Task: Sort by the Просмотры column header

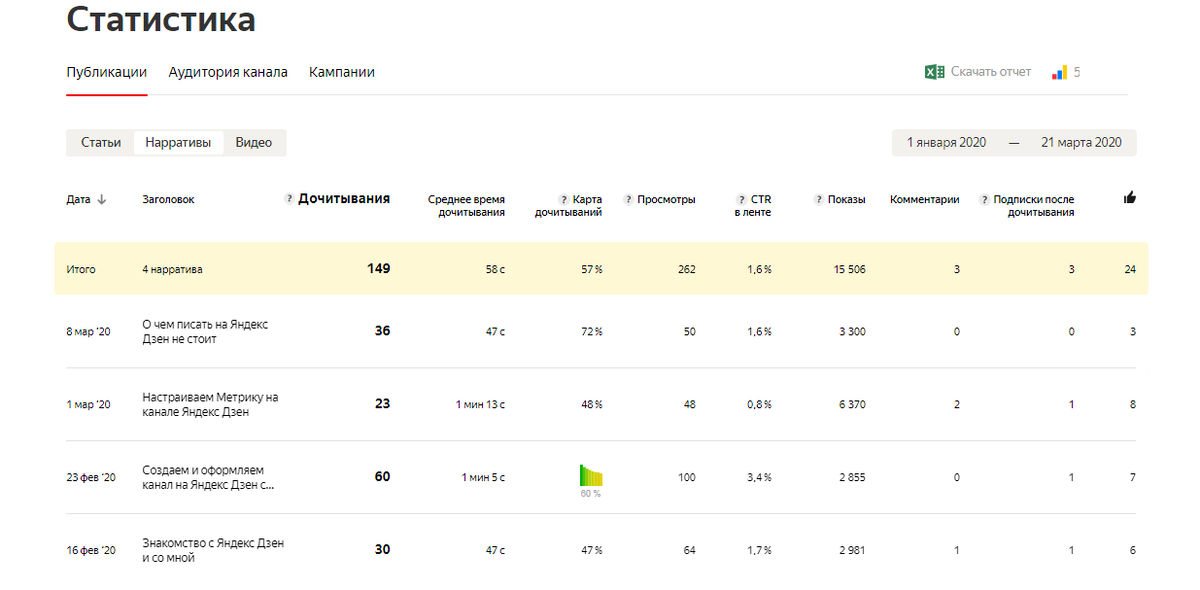Action: point(666,199)
